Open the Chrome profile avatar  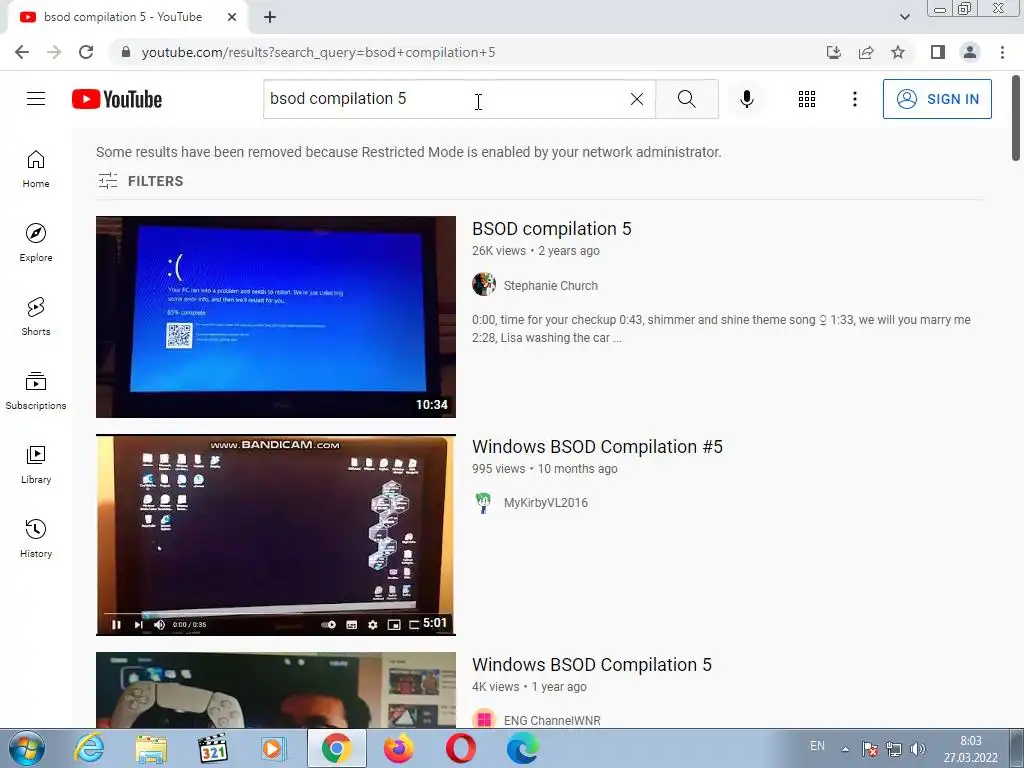point(970,52)
